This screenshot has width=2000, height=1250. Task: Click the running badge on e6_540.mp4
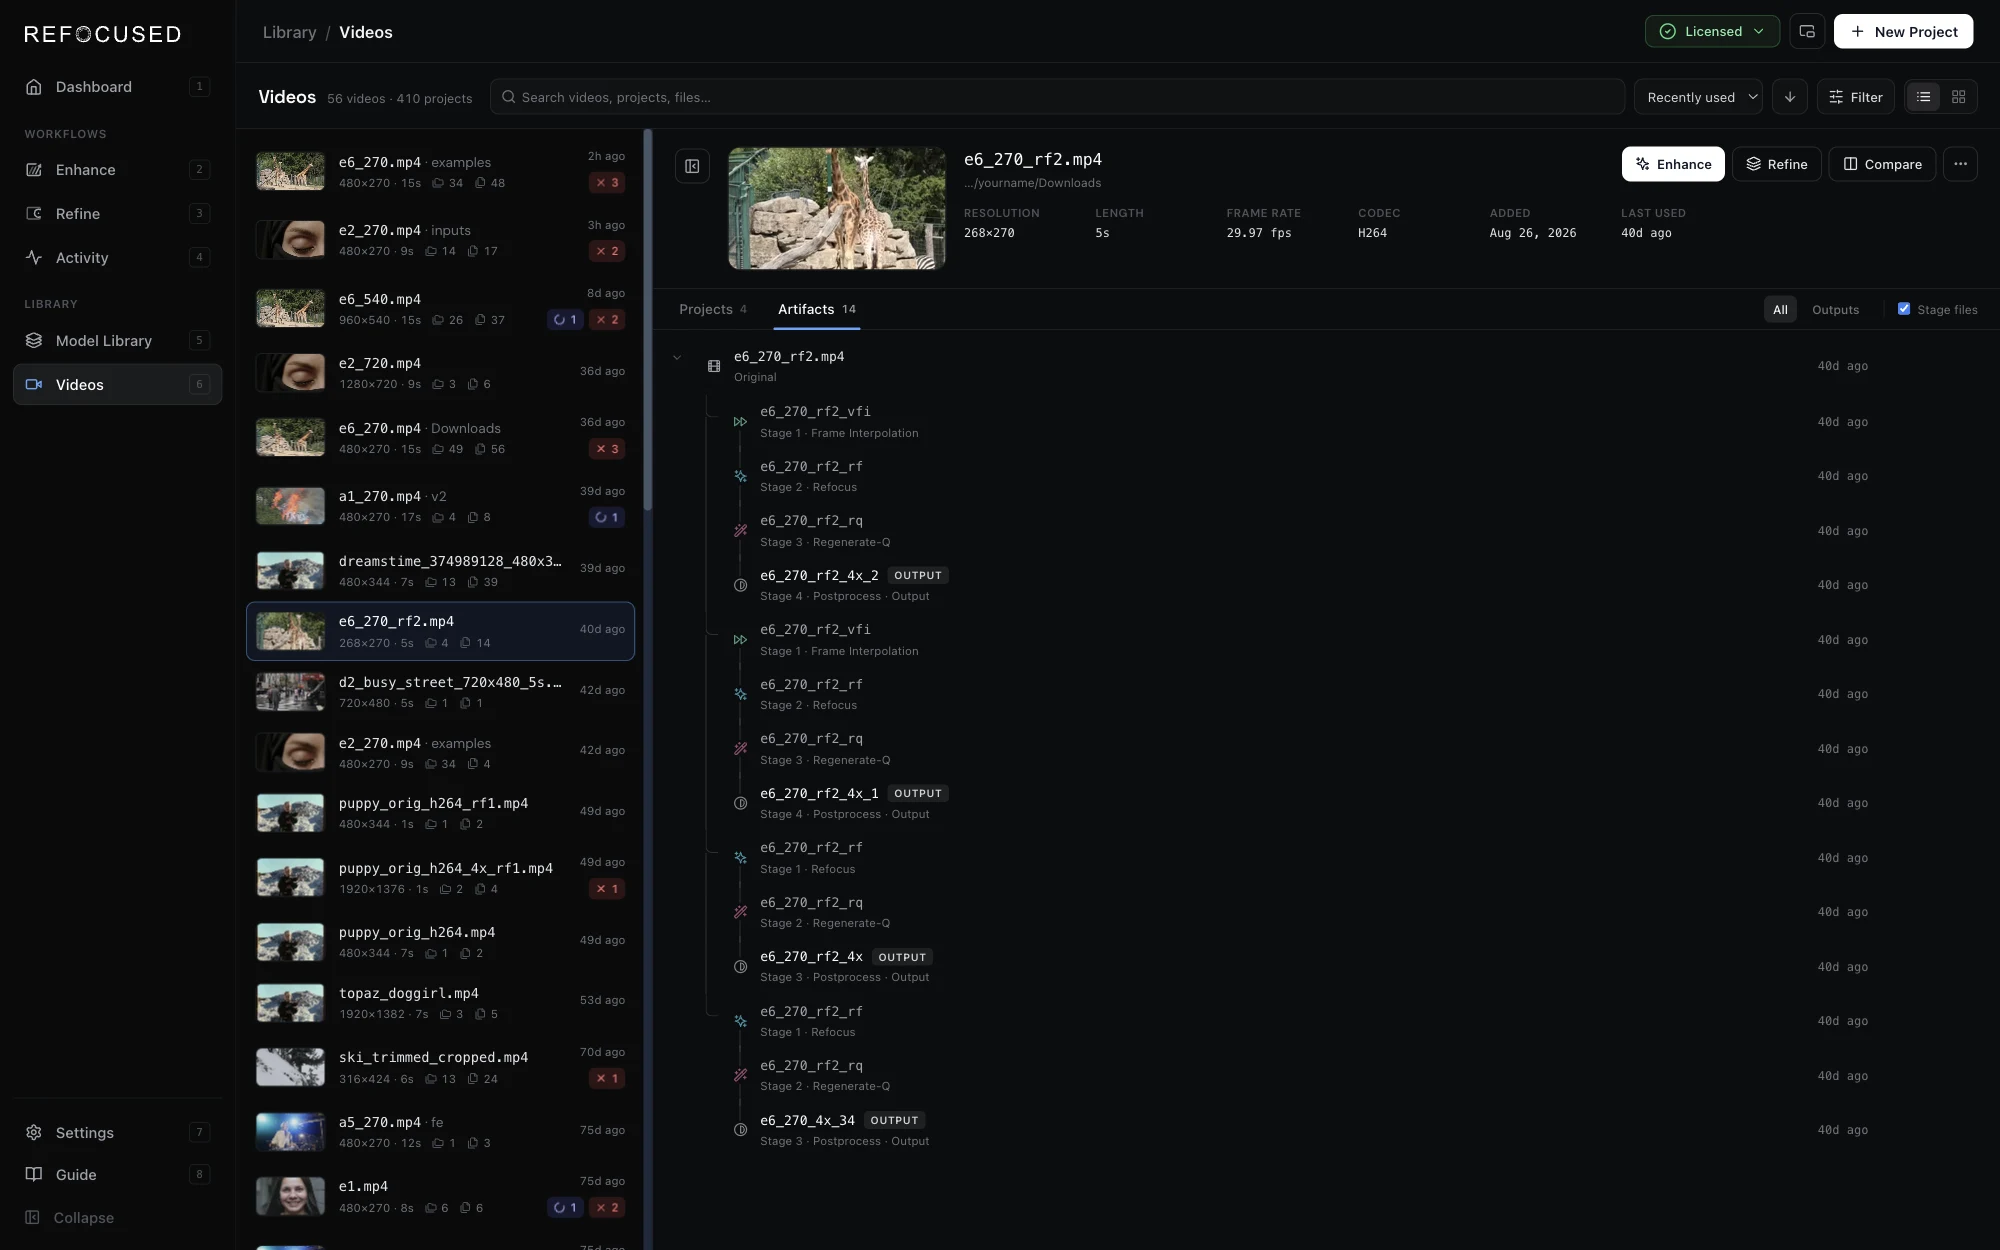pos(565,320)
